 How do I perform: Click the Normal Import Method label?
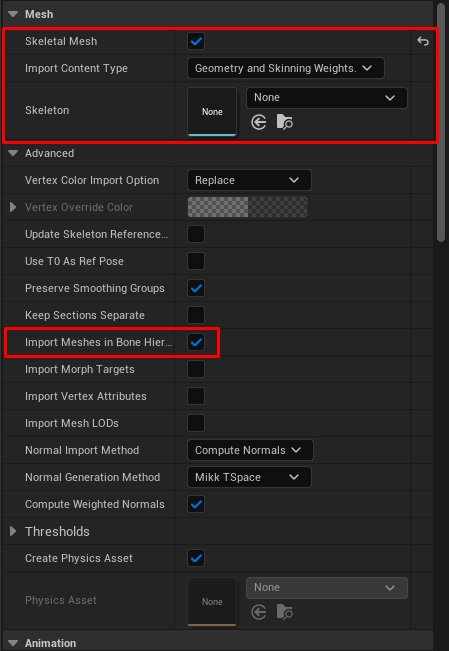point(82,450)
